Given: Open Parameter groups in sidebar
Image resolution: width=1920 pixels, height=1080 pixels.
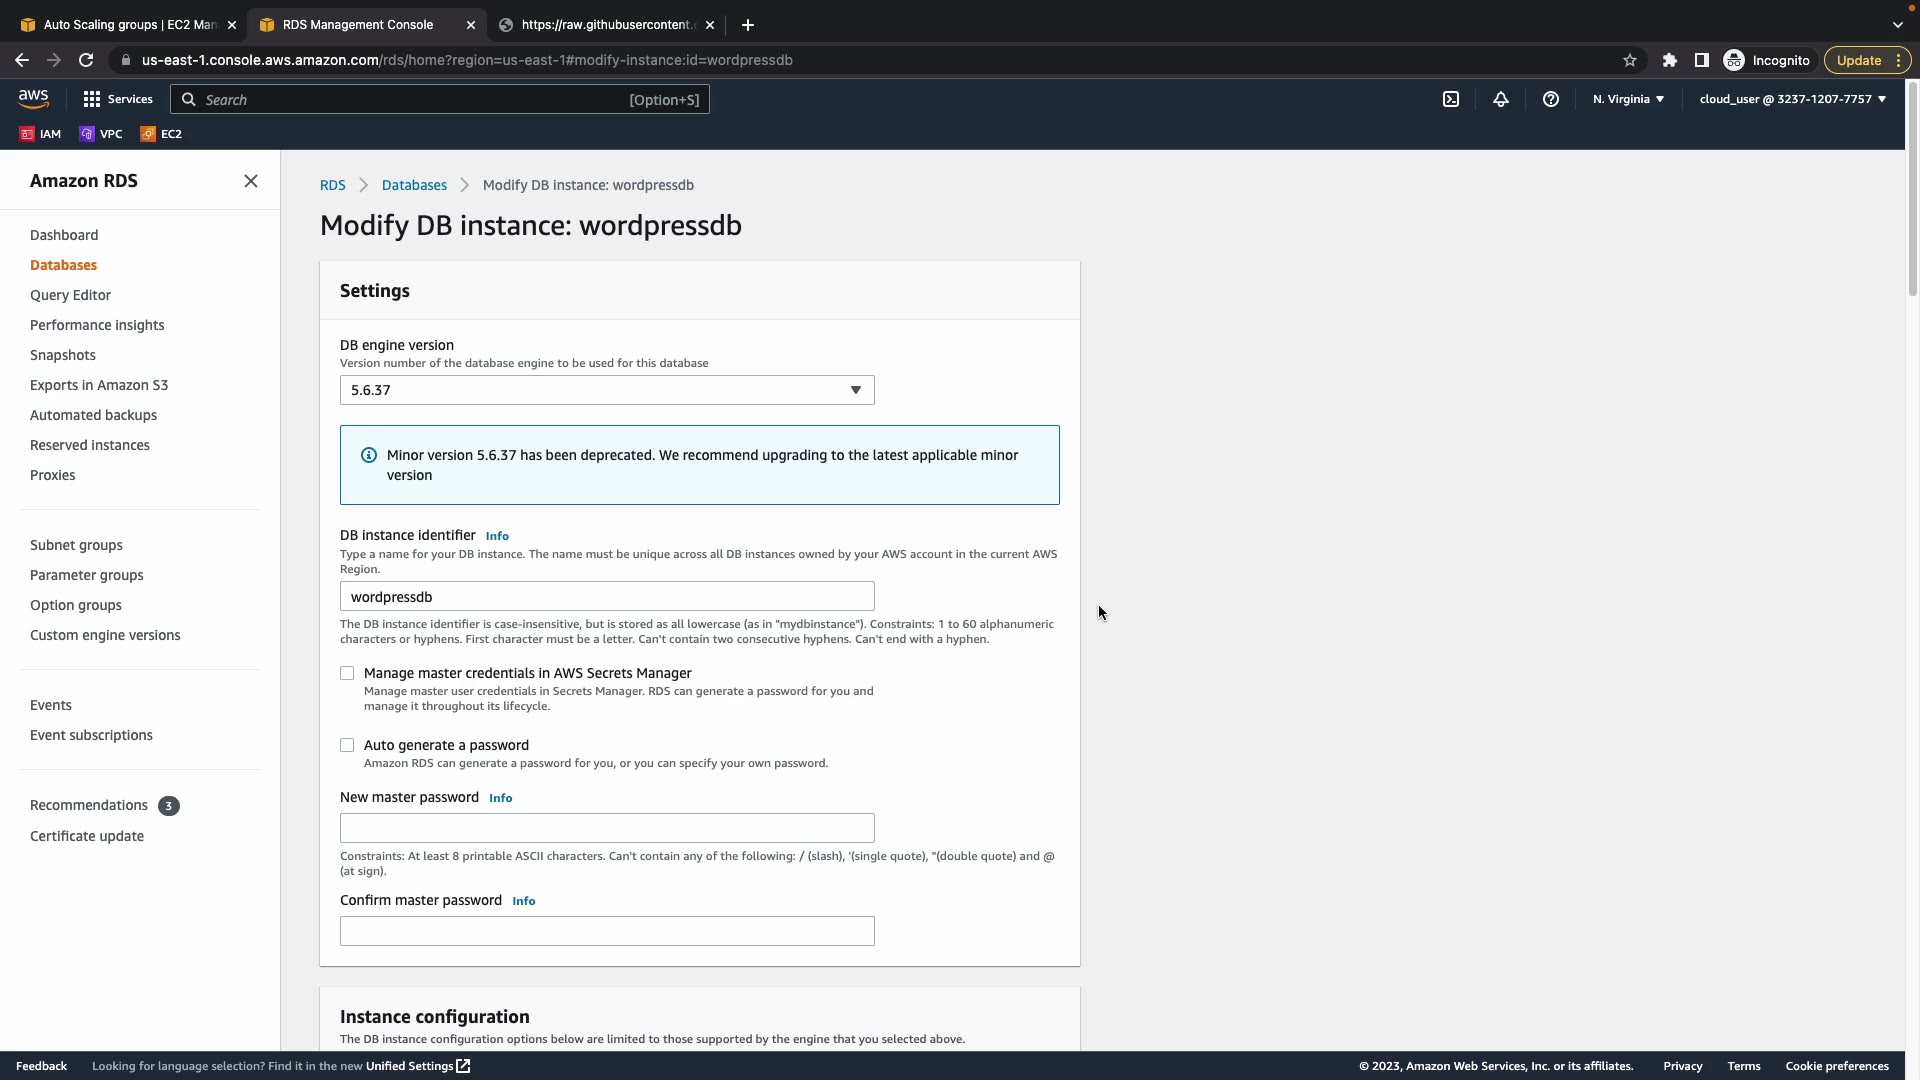Looking at the screenshot, I should (x=86, y=575).
